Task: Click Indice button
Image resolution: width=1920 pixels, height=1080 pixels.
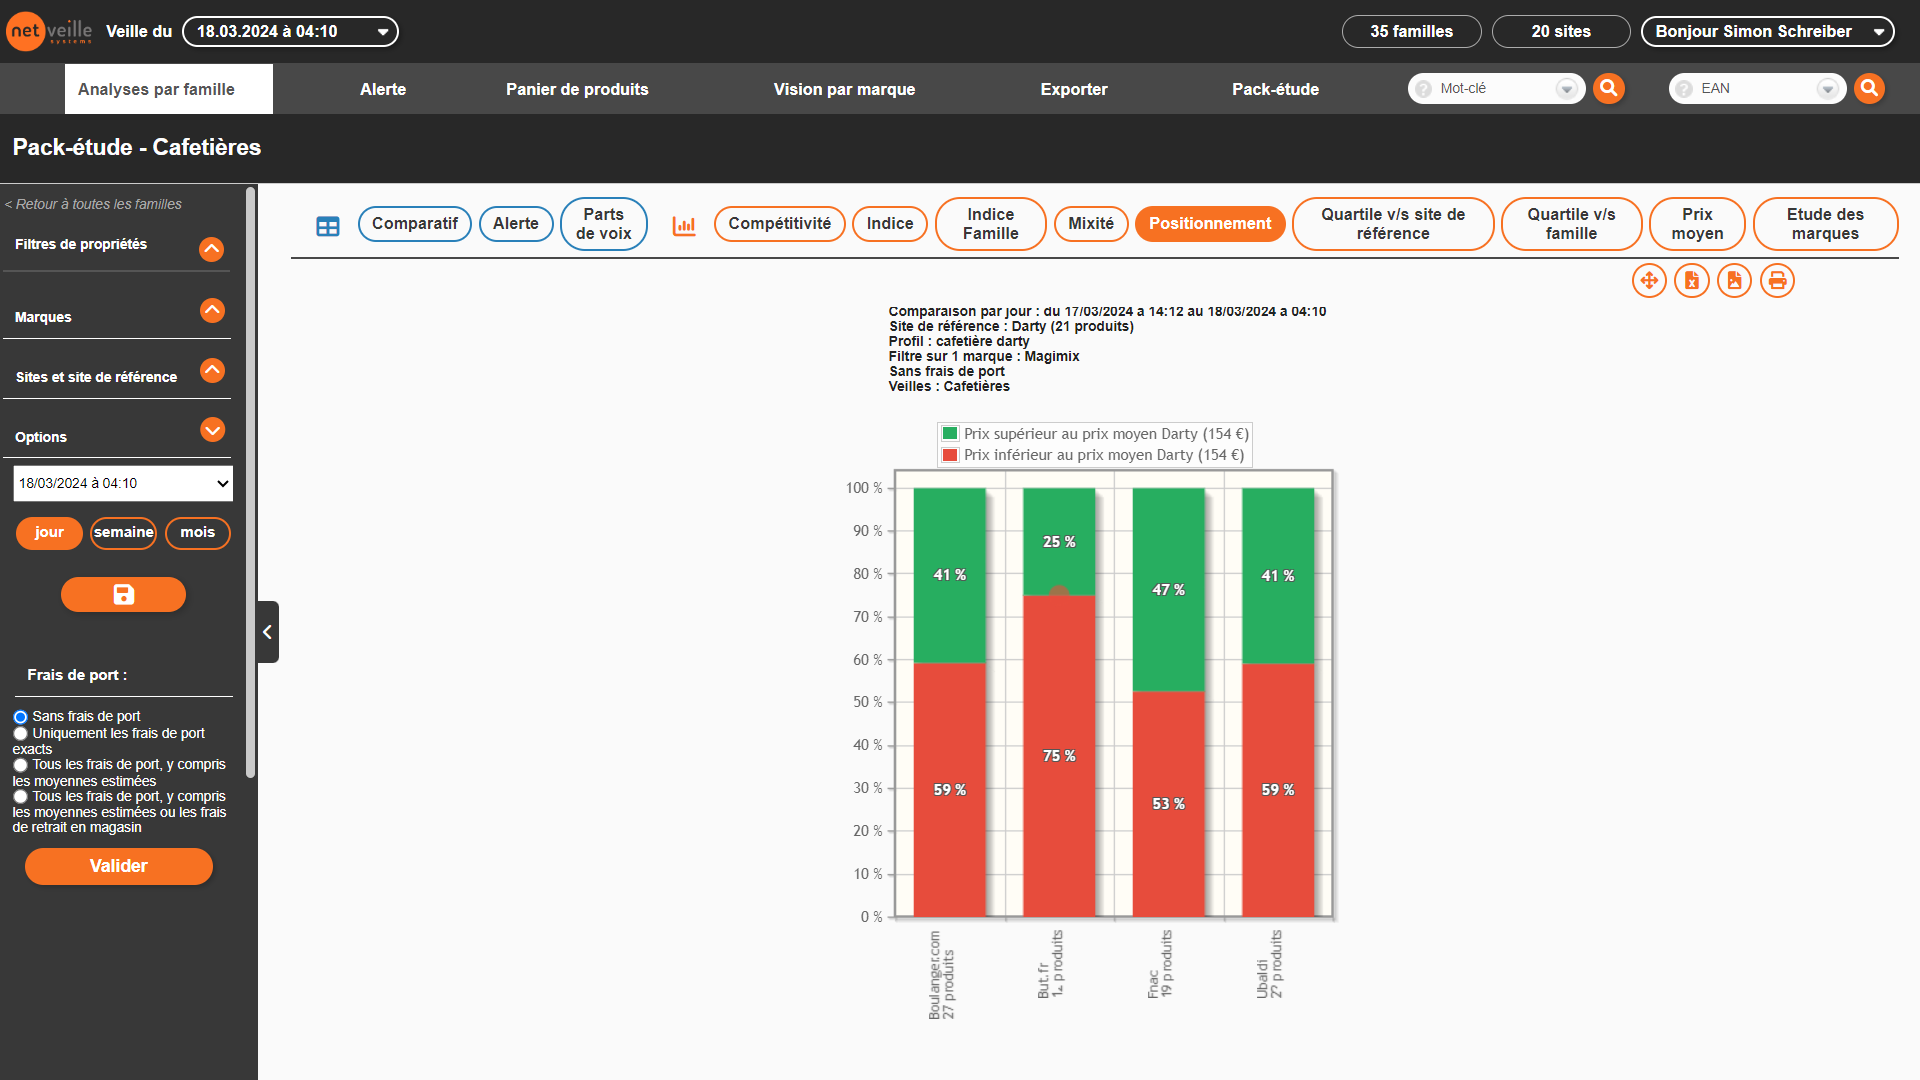Action: [x=890, y=224]
